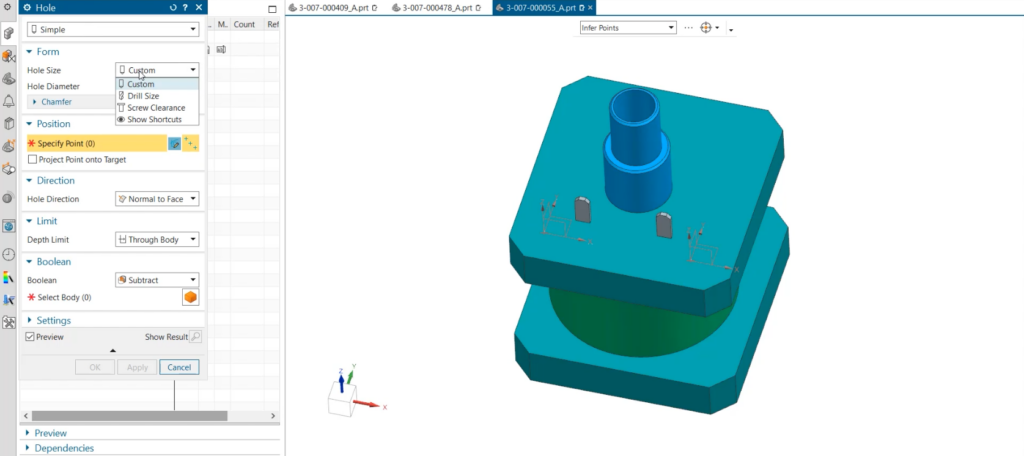Image resolution: width=1024 pixels, height=456 pixels.
Task: Click scrollbar left arrow in navigator
Action: click(x=26, y=415)
